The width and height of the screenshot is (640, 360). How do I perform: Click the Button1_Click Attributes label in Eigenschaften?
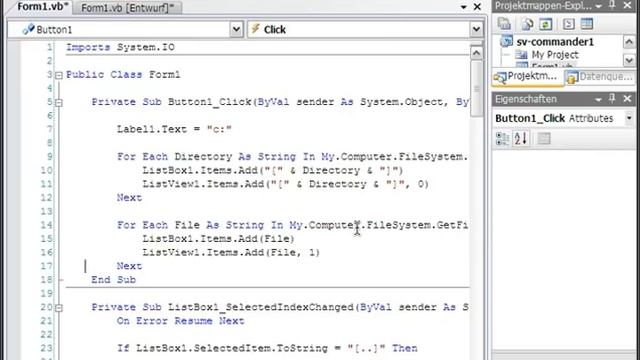(x=554, y=118)
